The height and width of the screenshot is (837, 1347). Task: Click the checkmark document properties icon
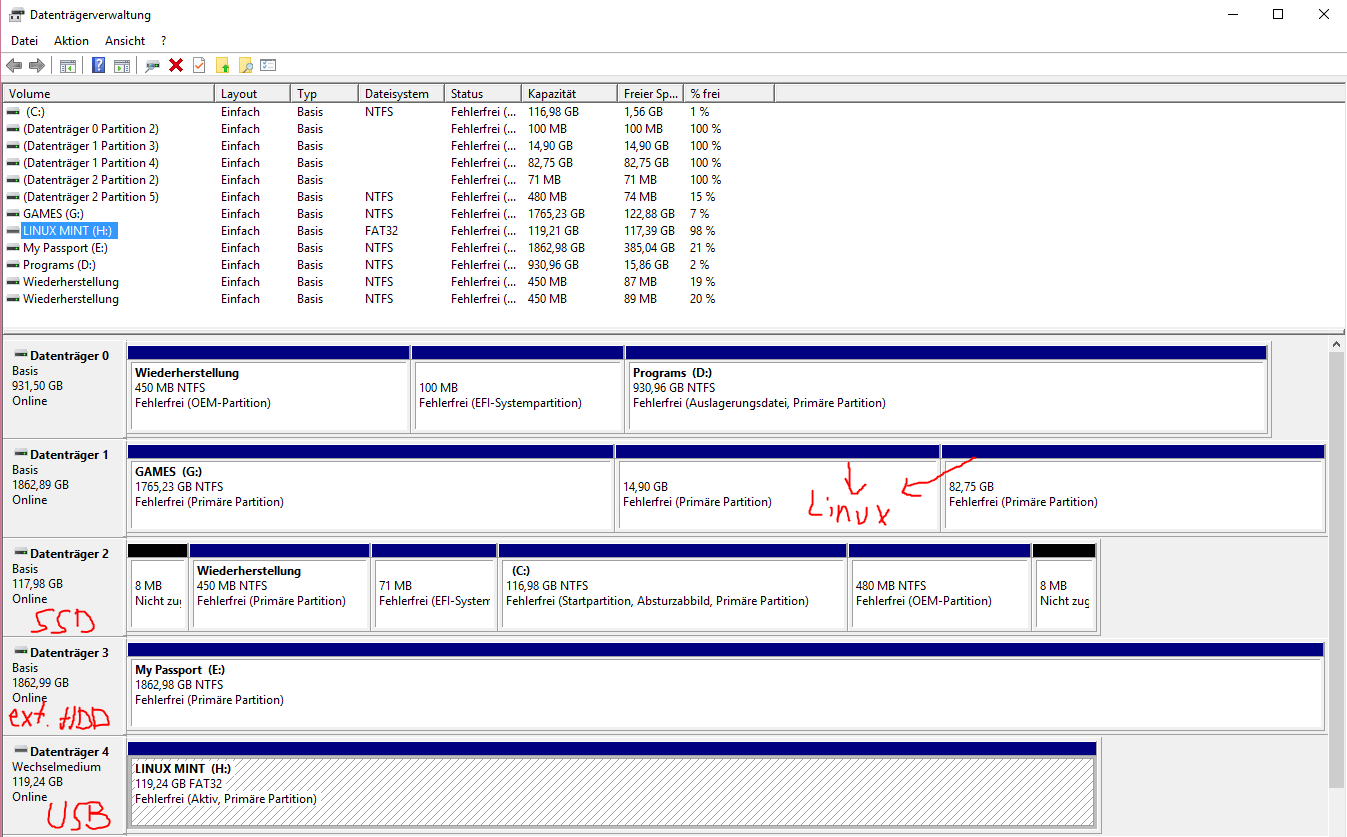199,65
